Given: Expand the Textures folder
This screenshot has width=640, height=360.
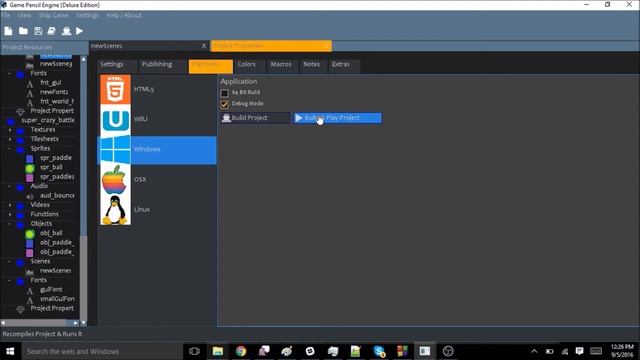Looking at the screenshot, I should [x=10, y=130].
